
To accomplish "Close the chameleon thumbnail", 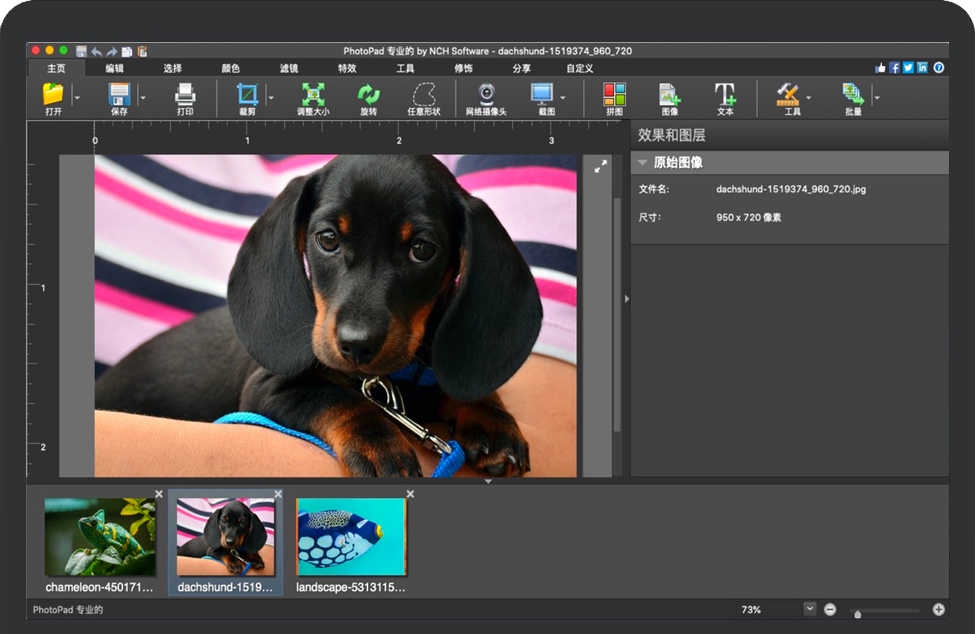I will 159,494.
